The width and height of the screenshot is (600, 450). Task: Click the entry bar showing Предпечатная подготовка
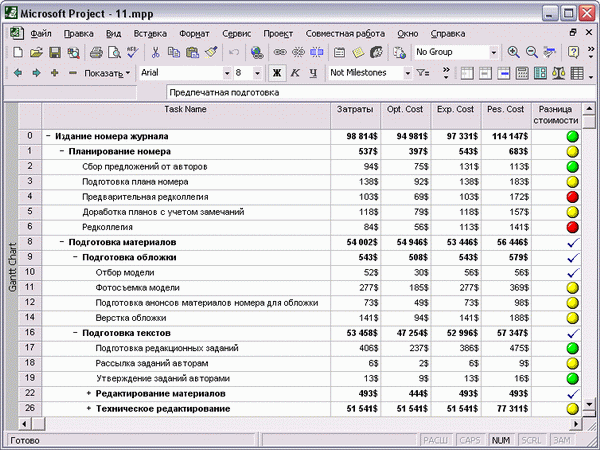[x=381, y=93]
